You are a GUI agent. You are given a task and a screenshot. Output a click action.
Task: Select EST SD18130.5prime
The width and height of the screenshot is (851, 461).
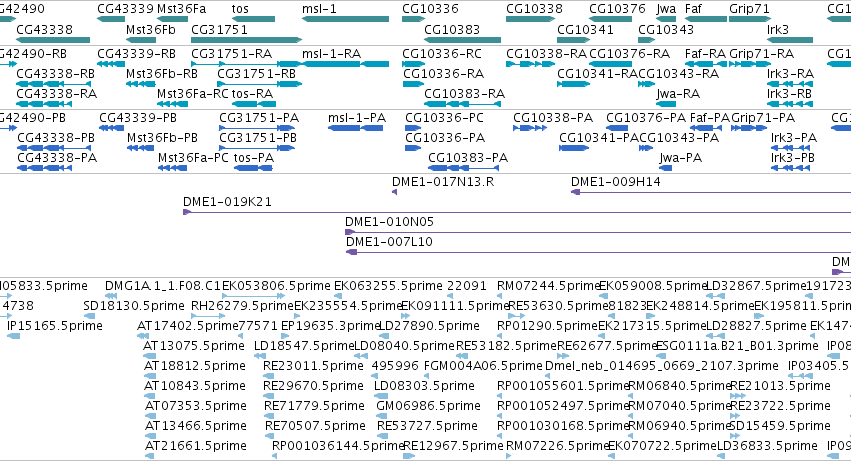90,316
